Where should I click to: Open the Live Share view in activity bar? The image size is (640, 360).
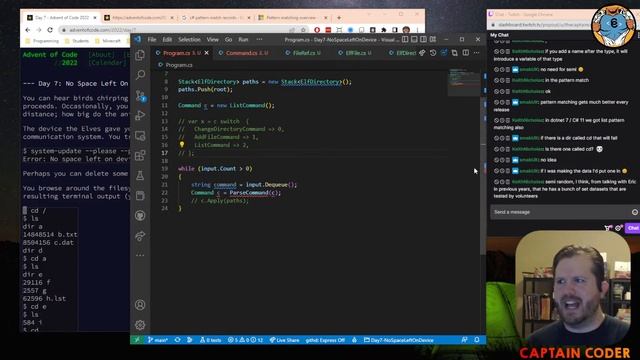[140, 236]
